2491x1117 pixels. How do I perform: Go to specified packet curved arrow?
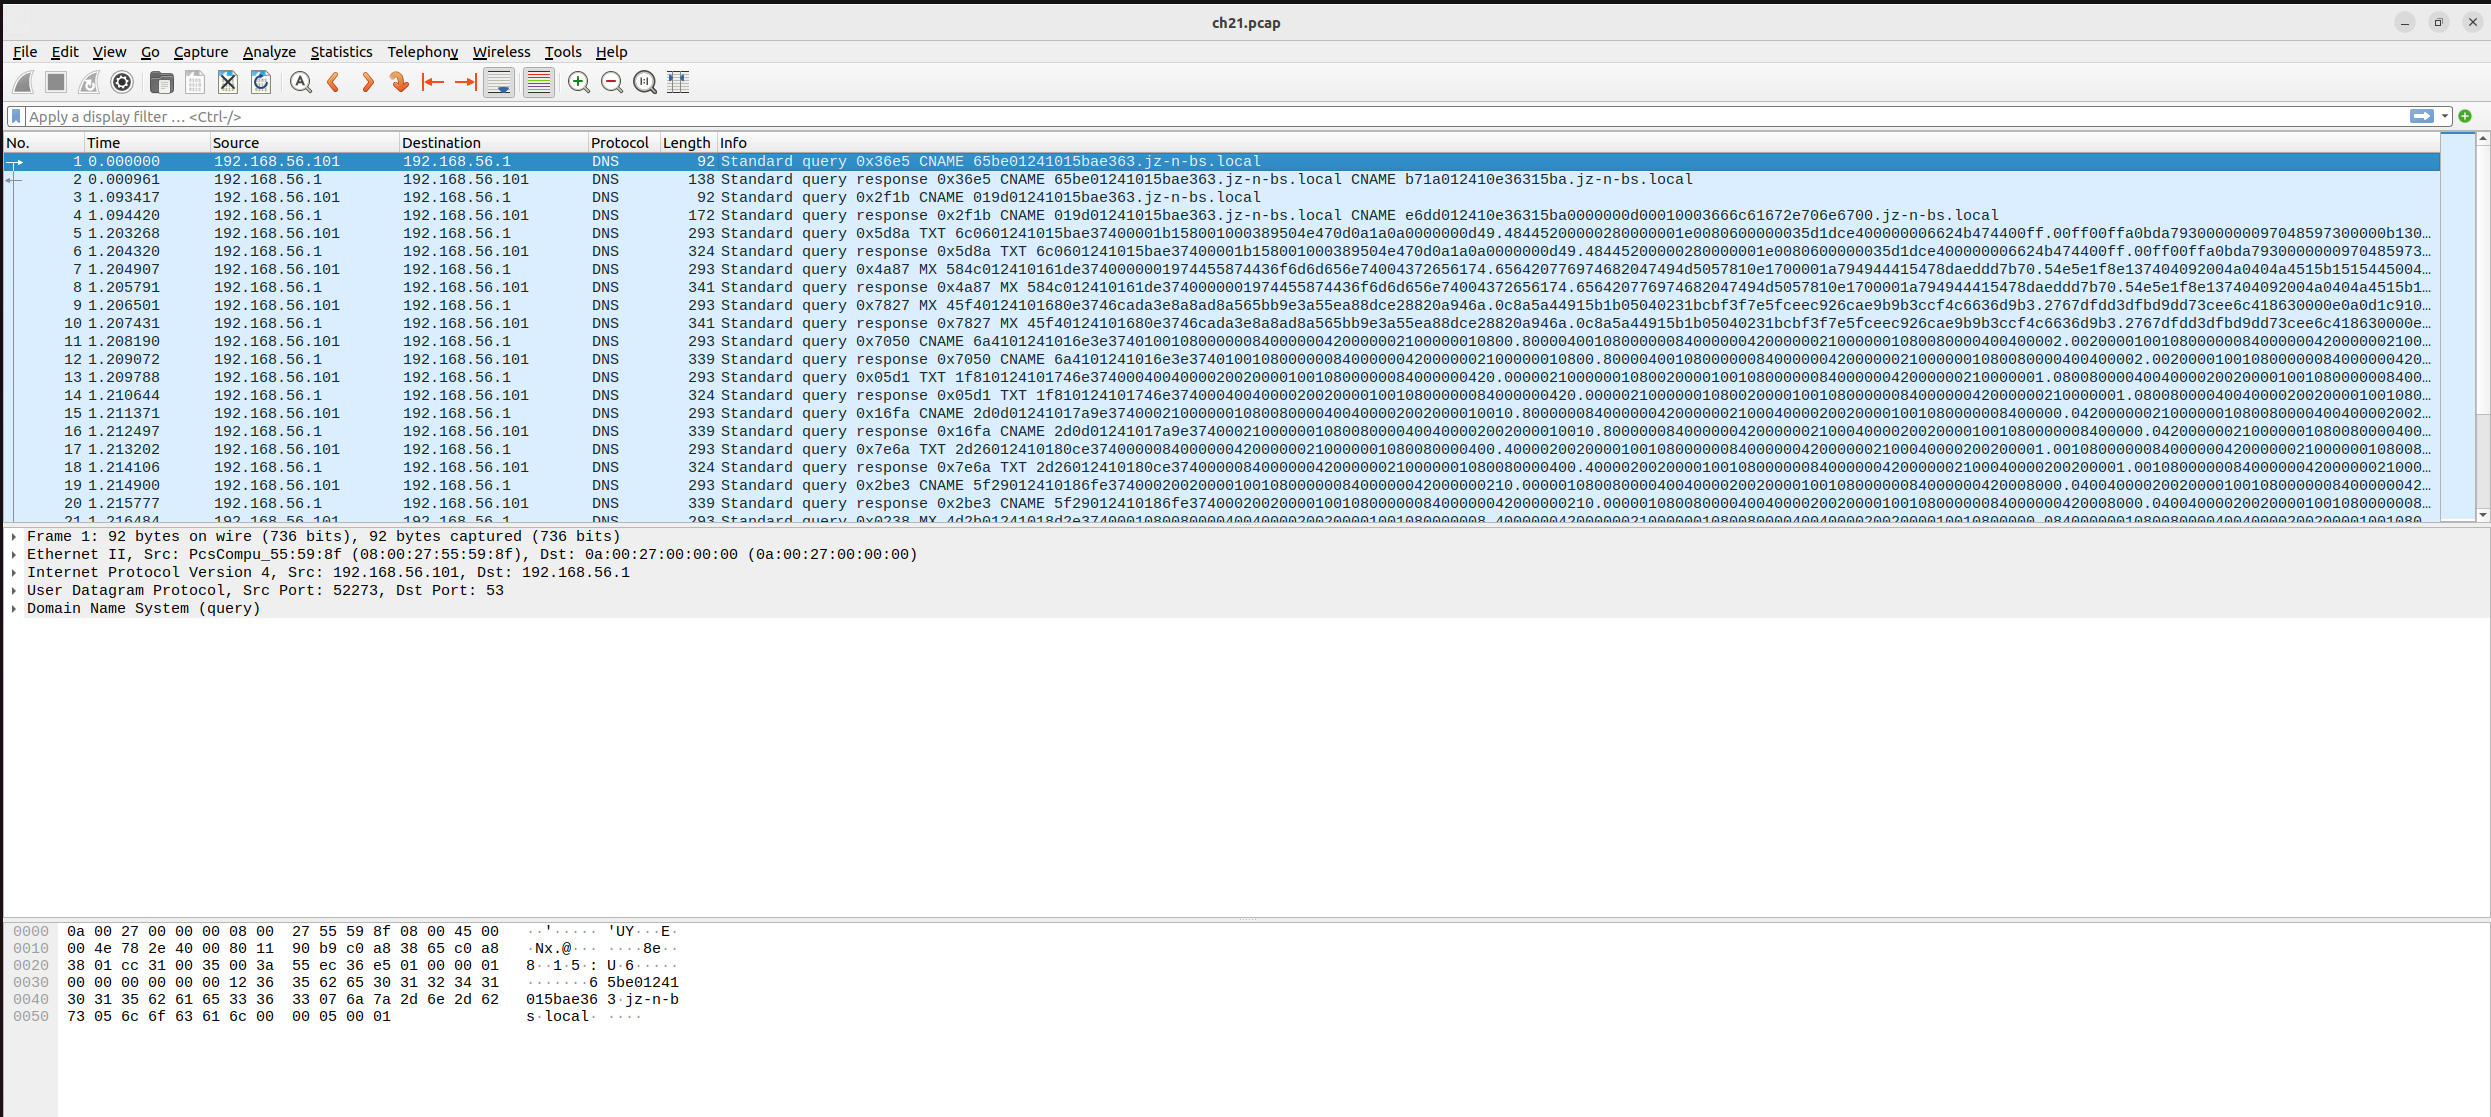(x=400, y=83)
